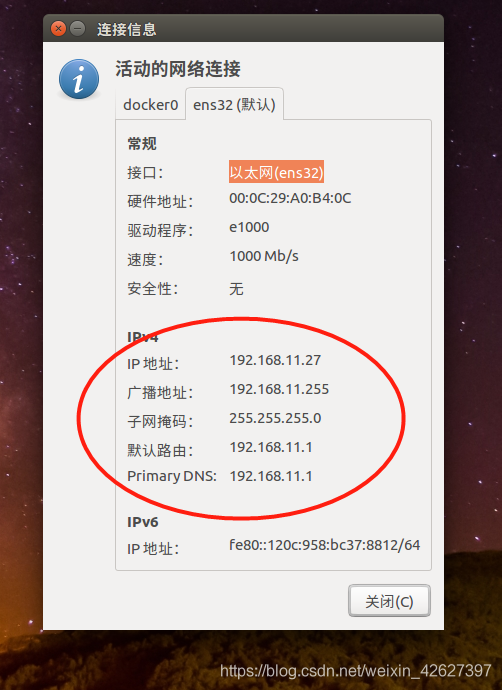Click the blue information icon

tap(79, 79)
